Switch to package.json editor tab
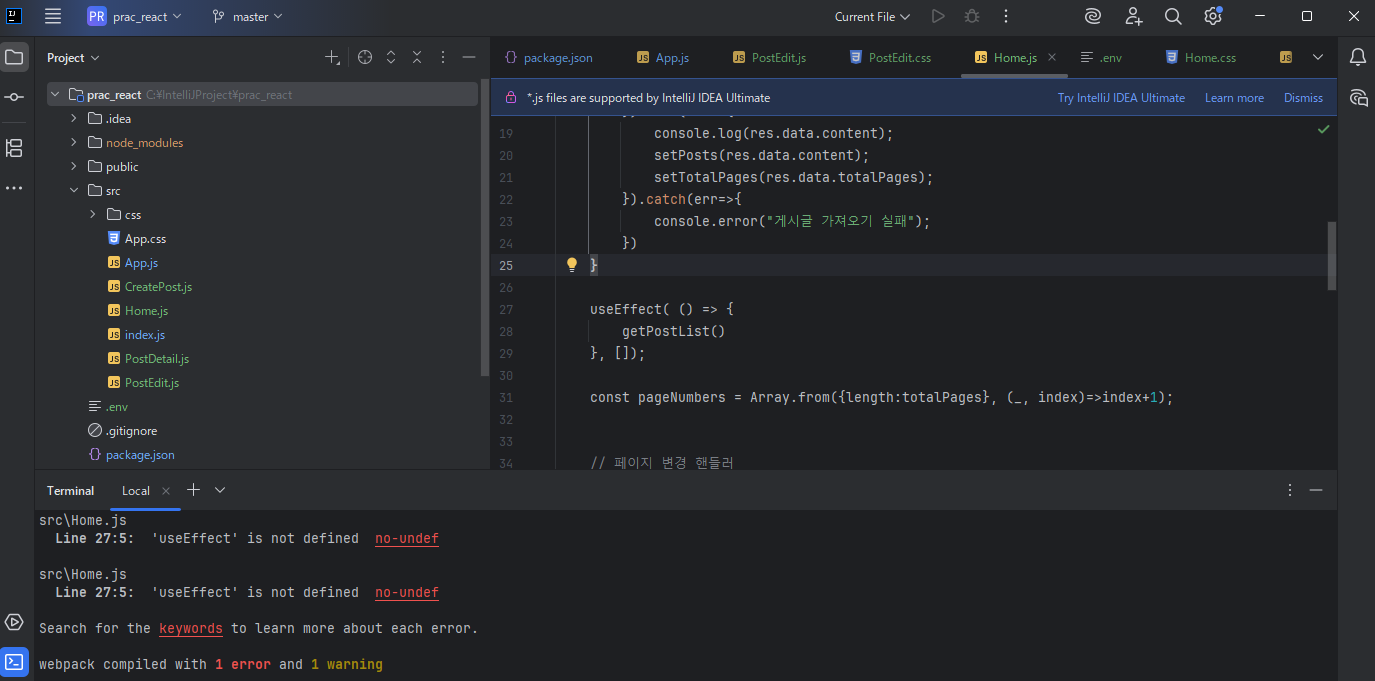The image size is (1375, 681). [548, 58]
